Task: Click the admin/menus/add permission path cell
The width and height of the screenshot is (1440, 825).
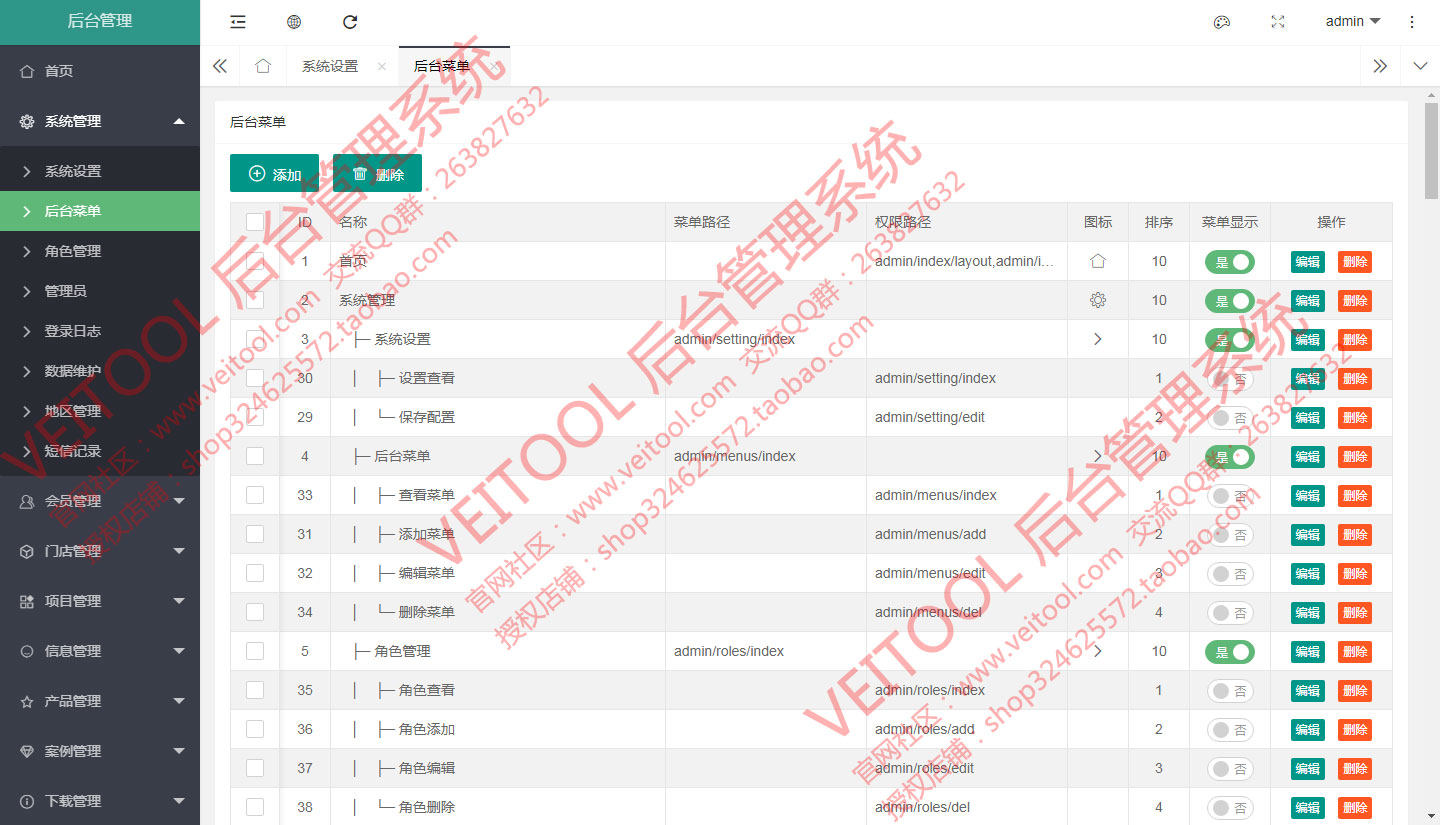Action: coord(967,534)
